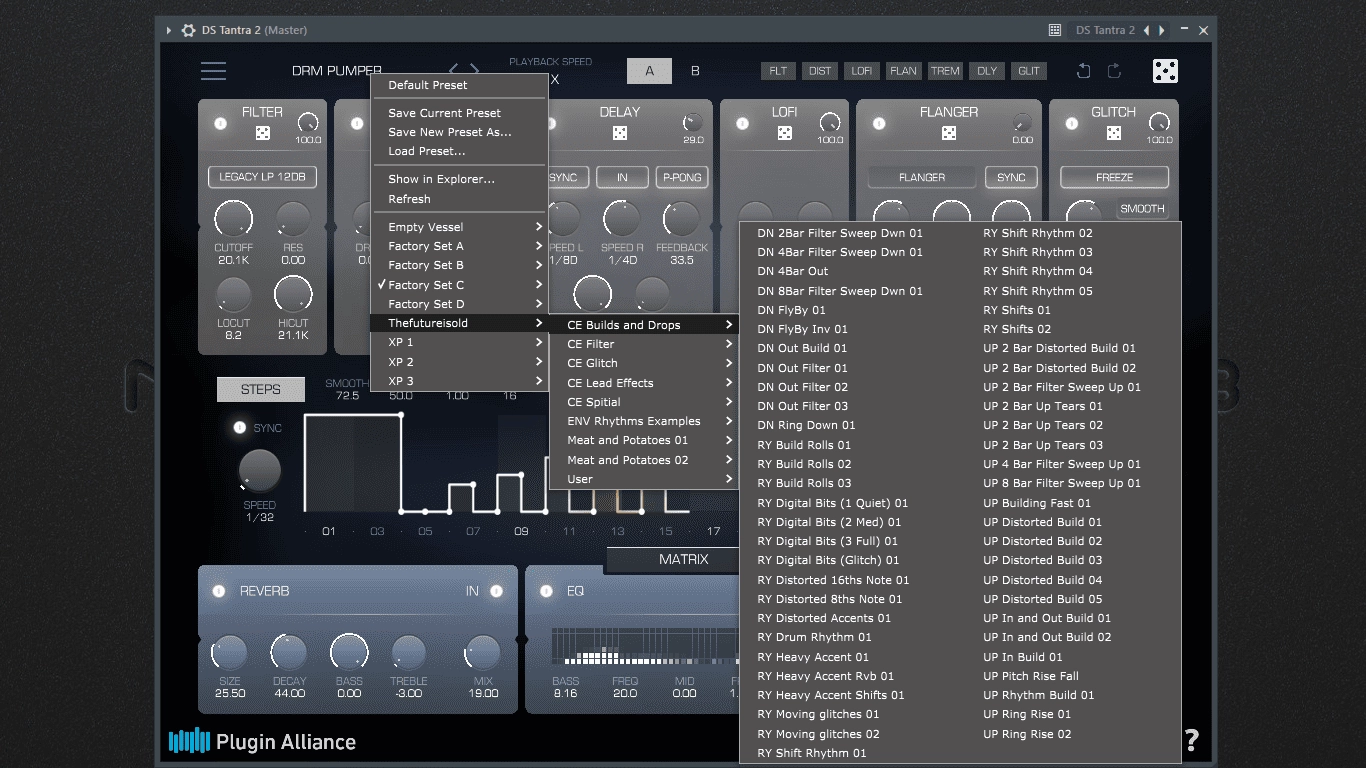Load preset RY Drum Rhythm 01
1366x768 pixels.
814,637
